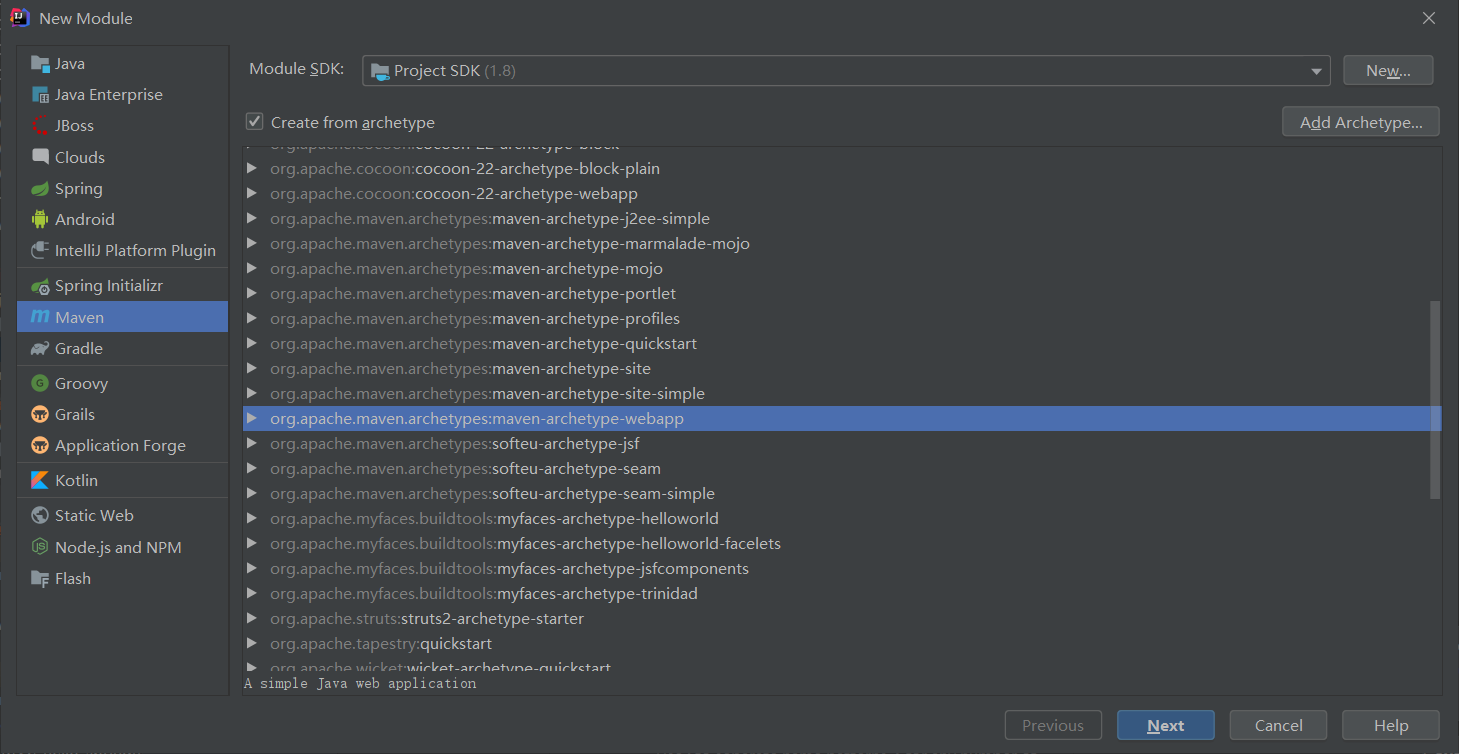Click 'A simple Java web application' description
Image resolution: width=1459 pixels, height=754 pixels.
pos(360,683)
